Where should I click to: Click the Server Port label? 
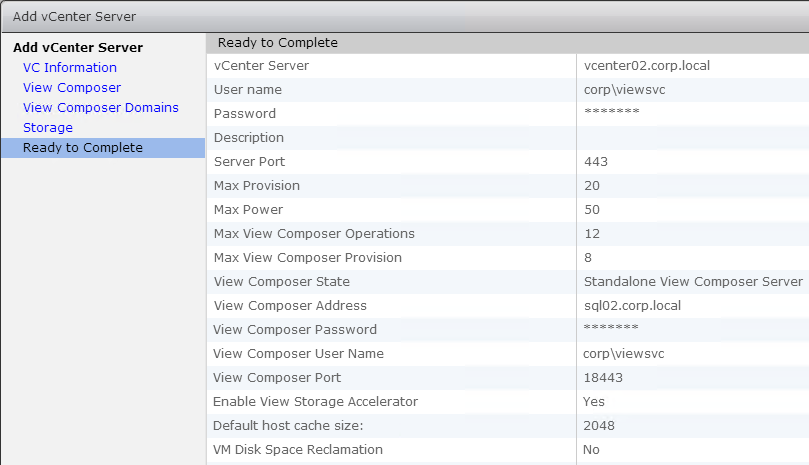[x=249, y=162]
